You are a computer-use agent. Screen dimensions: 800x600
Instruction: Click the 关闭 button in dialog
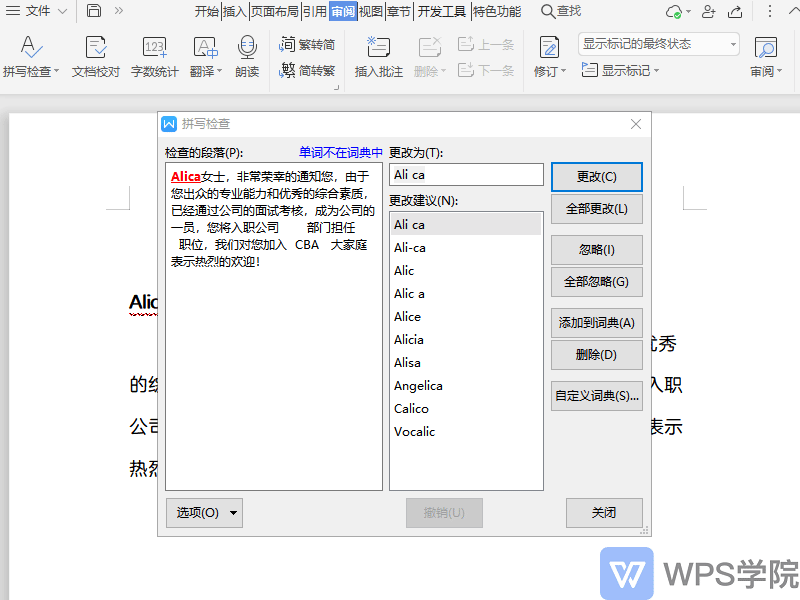[x=604, y=513]
